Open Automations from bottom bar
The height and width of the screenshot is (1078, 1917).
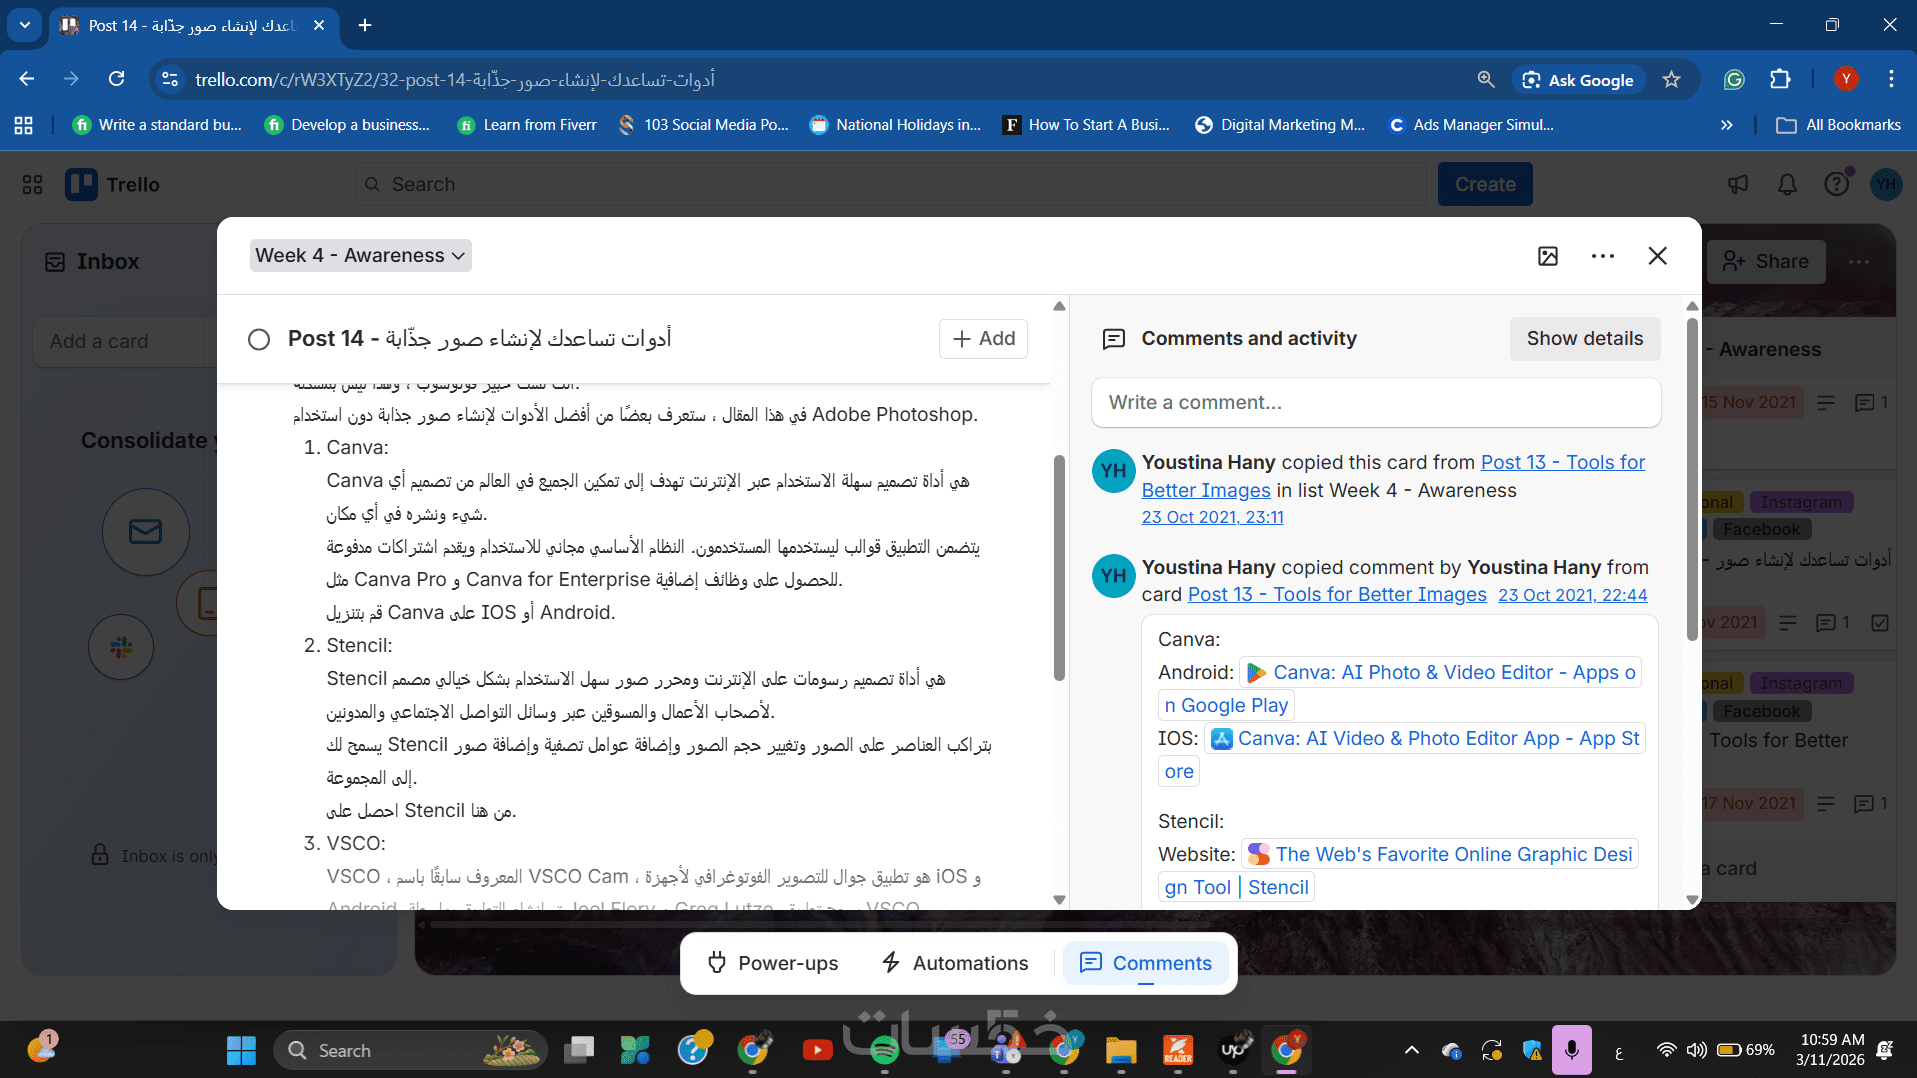[955, 963]
